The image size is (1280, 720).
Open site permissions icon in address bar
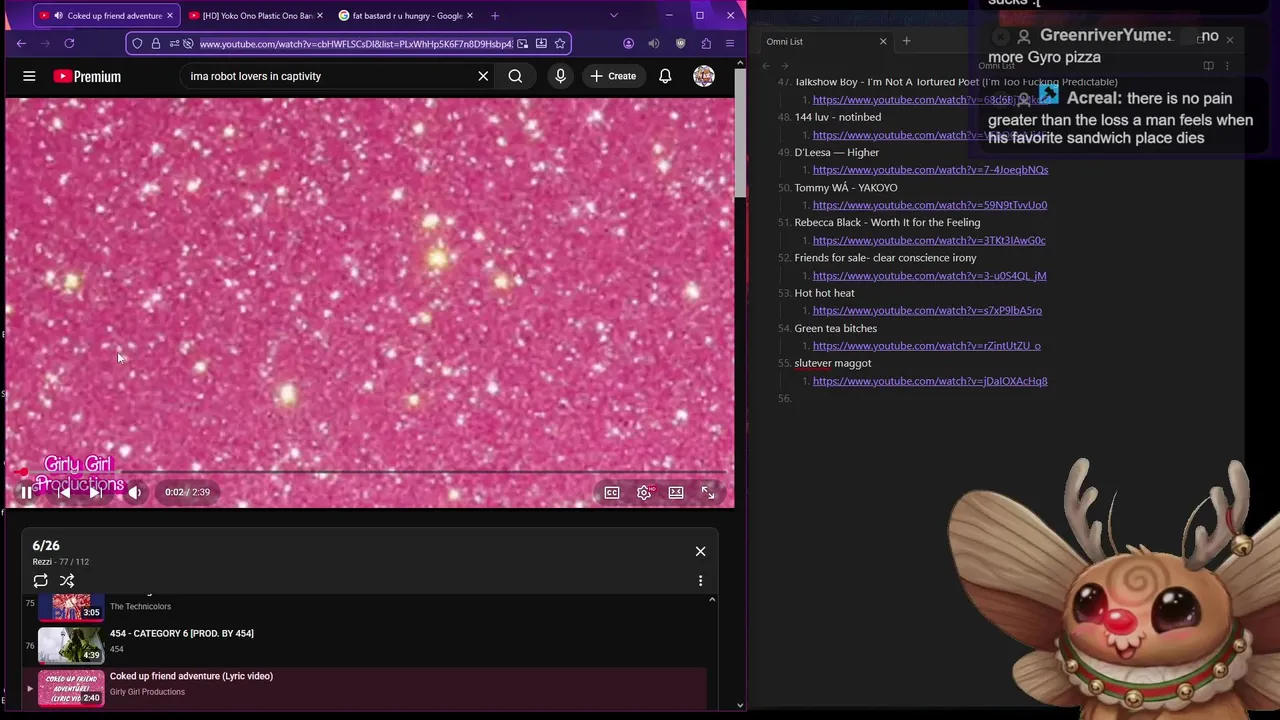(174, 43)
